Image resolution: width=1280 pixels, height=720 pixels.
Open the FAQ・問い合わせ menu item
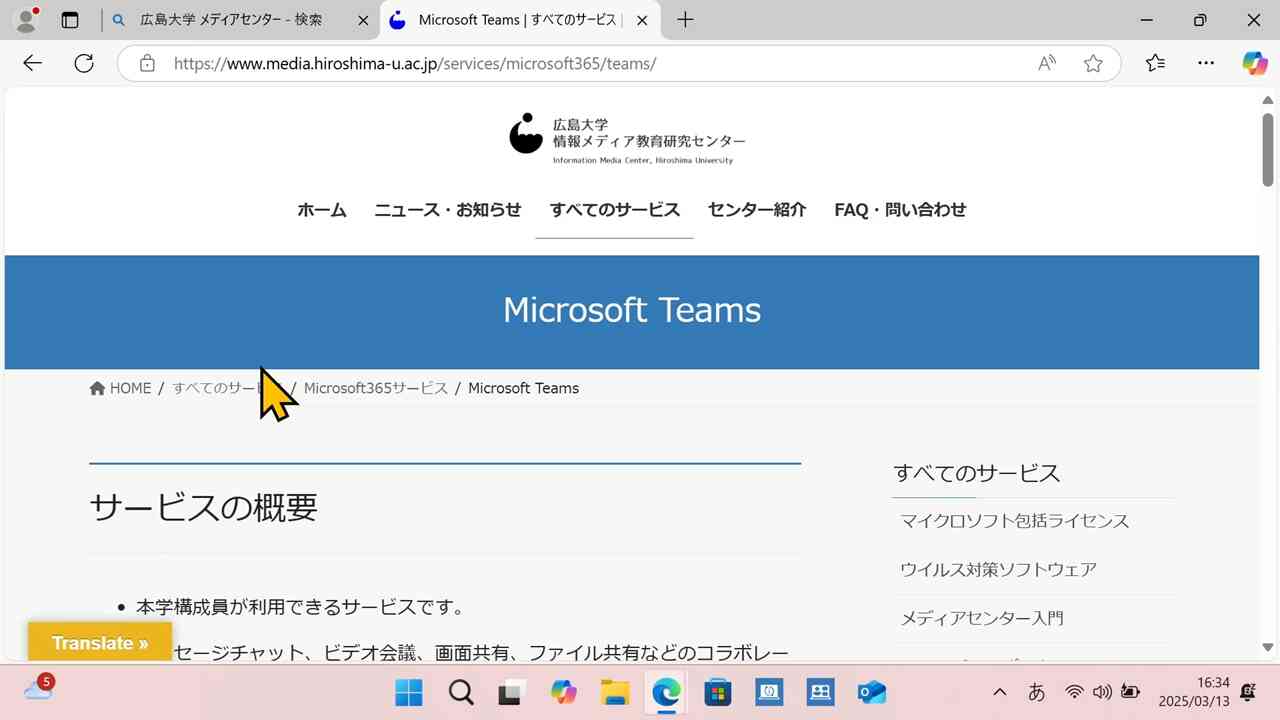coord(900,210)
